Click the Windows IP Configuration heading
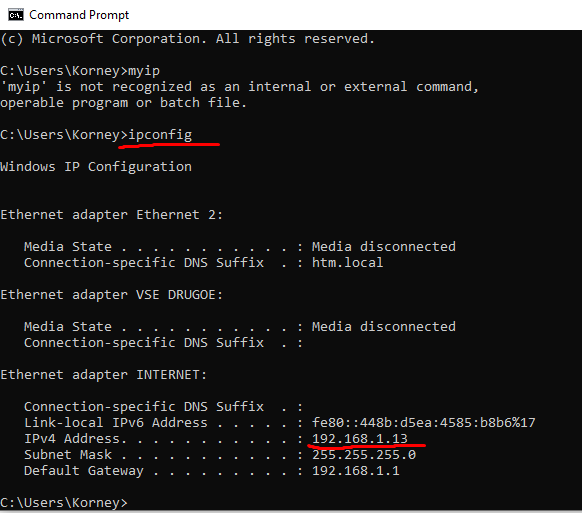Image resolution: width=582 pixels, height=513 pixels. [96, 167]
